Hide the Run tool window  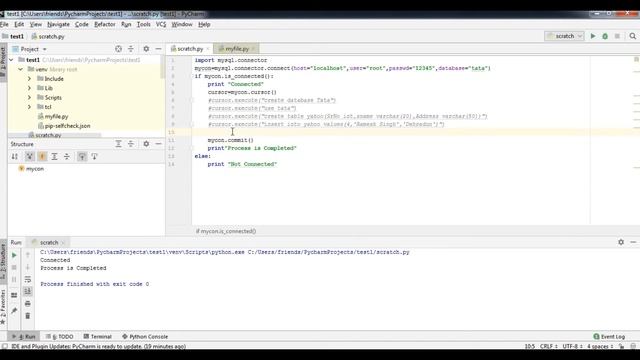633,242
